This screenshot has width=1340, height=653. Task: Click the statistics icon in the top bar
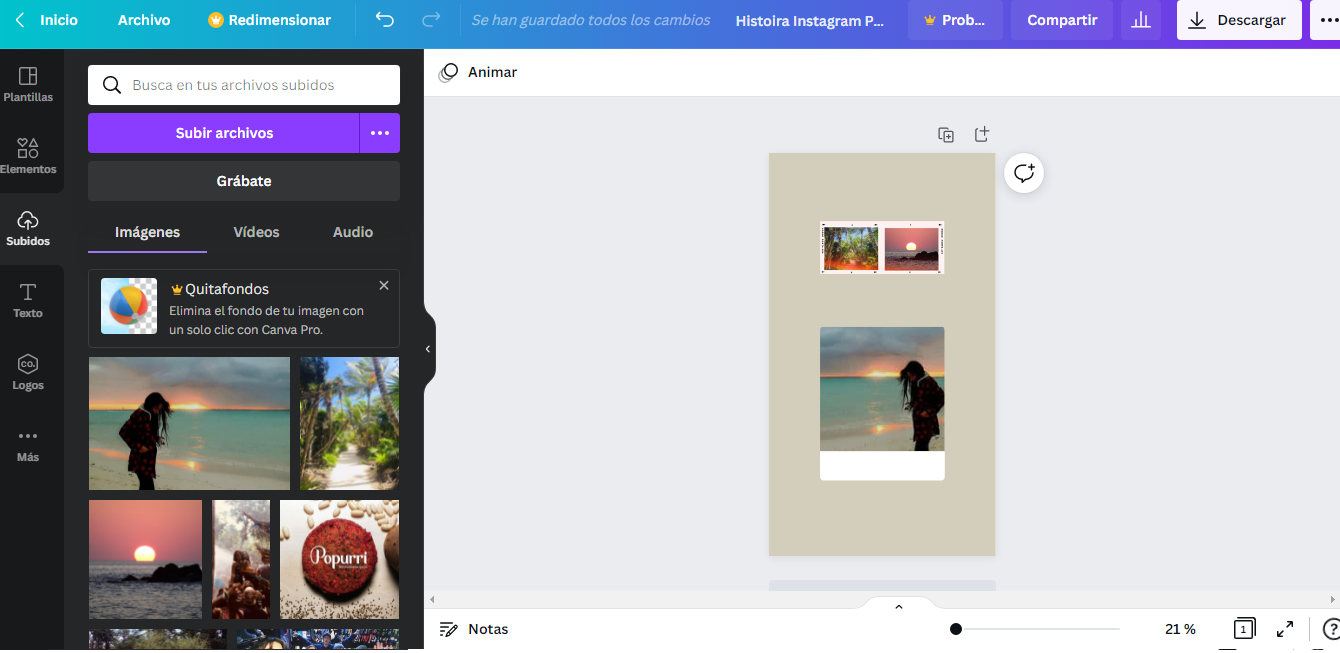pos(1140,20)
